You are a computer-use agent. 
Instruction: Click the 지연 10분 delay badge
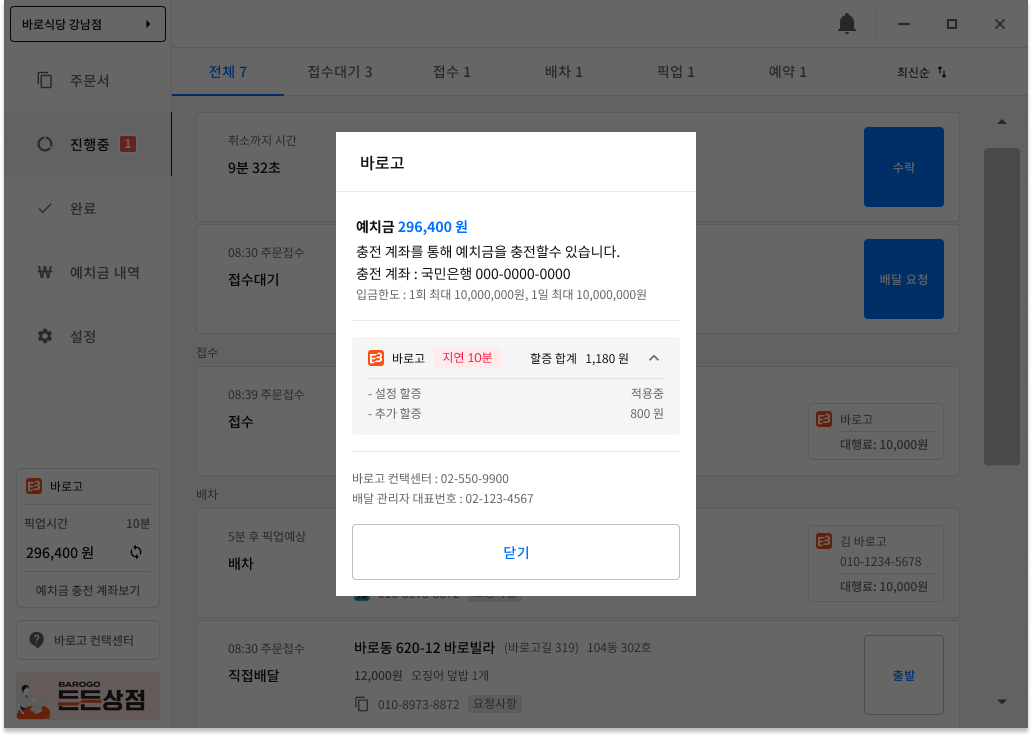(x=467, y=357)
